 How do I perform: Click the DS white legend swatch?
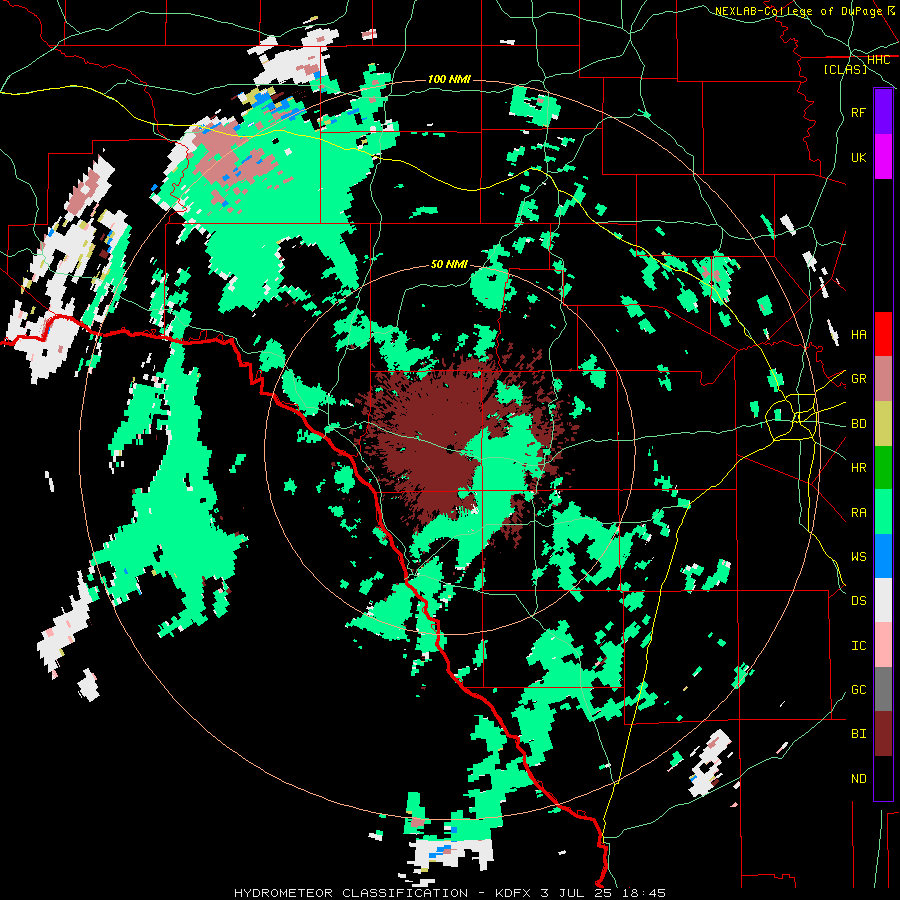[883, 600]
